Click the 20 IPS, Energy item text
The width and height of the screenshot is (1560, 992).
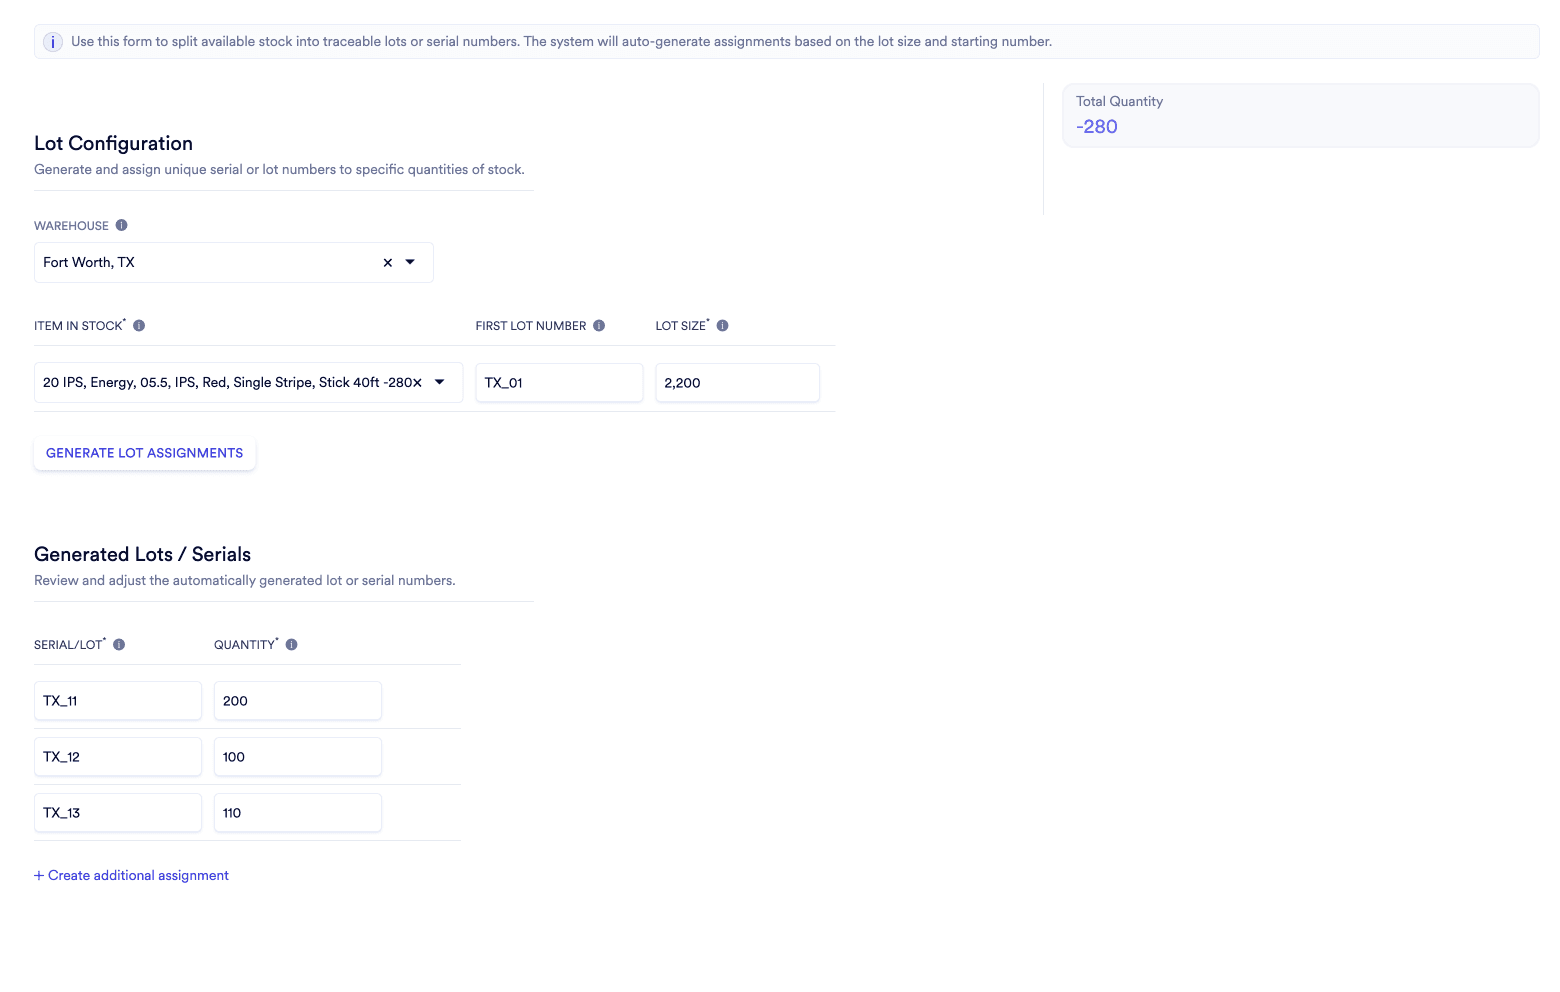(226, 382)
